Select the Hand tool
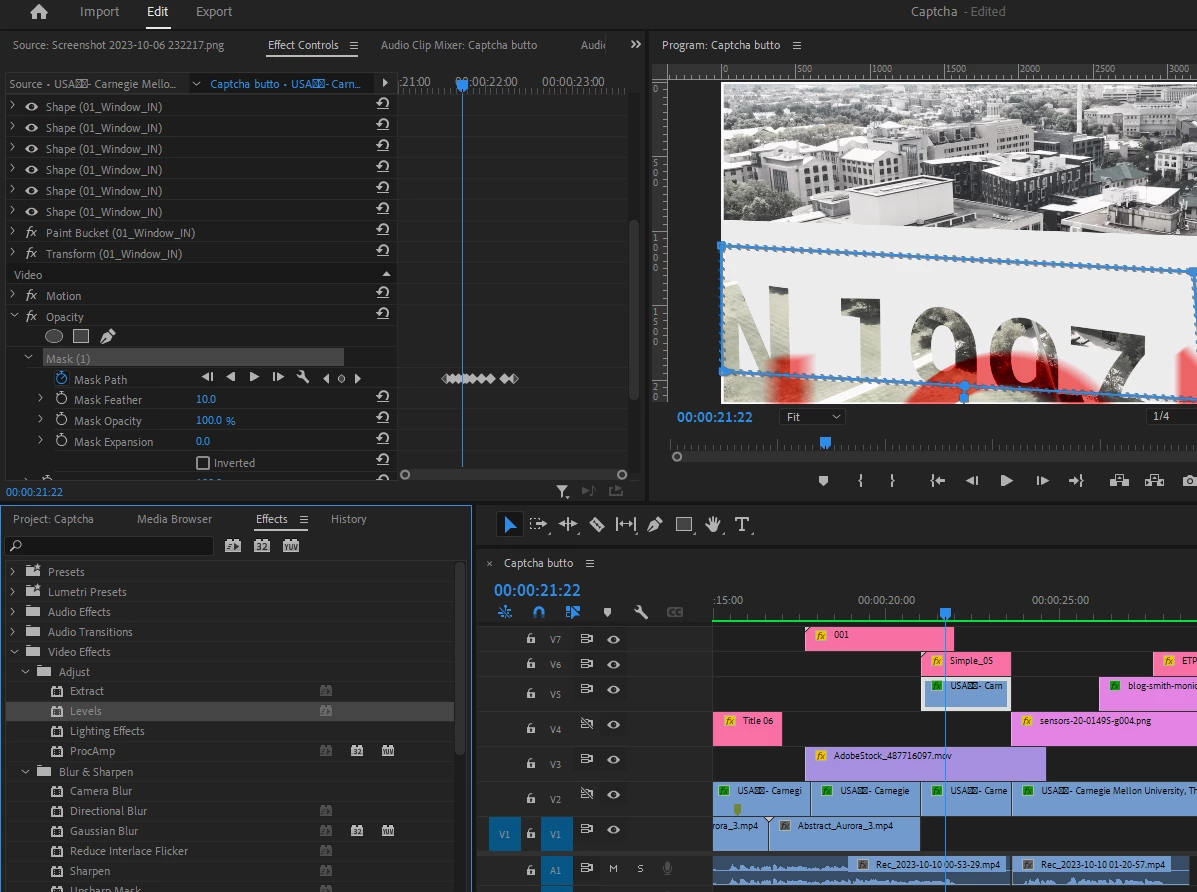The image size is (1197, 892). coord(713,525)
